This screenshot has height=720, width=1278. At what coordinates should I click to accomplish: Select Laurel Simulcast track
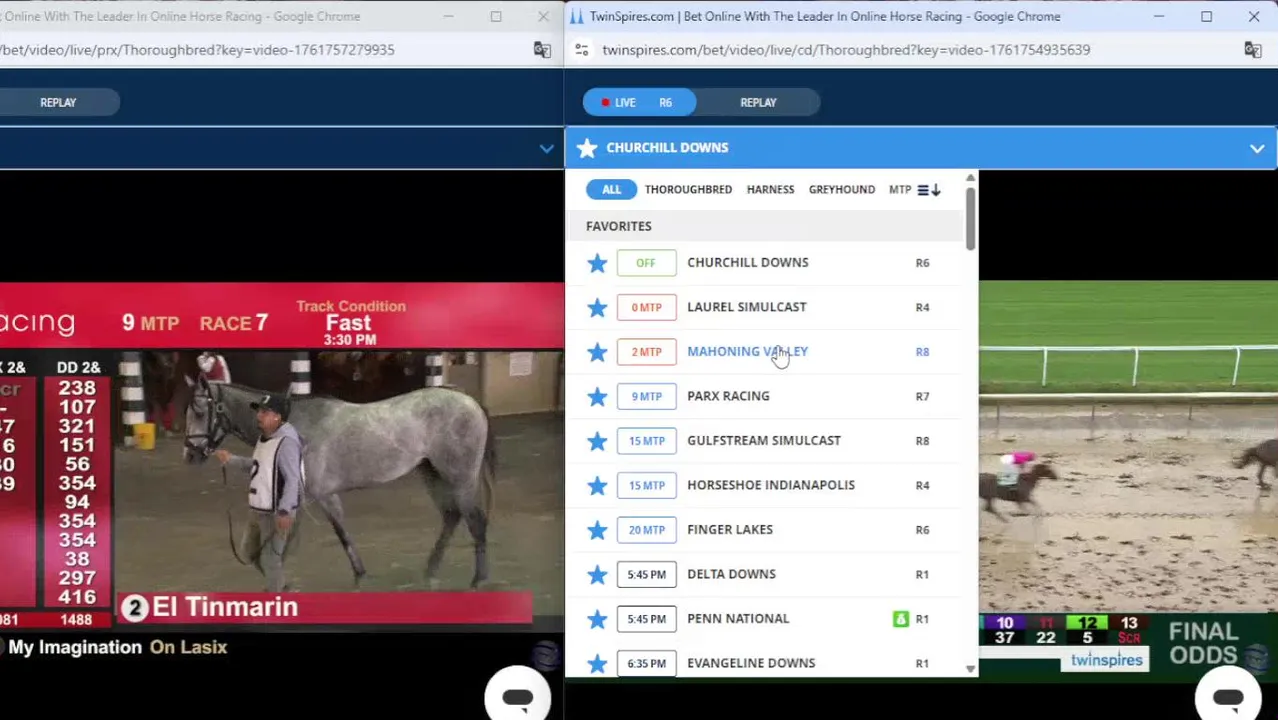pos(746,307)
